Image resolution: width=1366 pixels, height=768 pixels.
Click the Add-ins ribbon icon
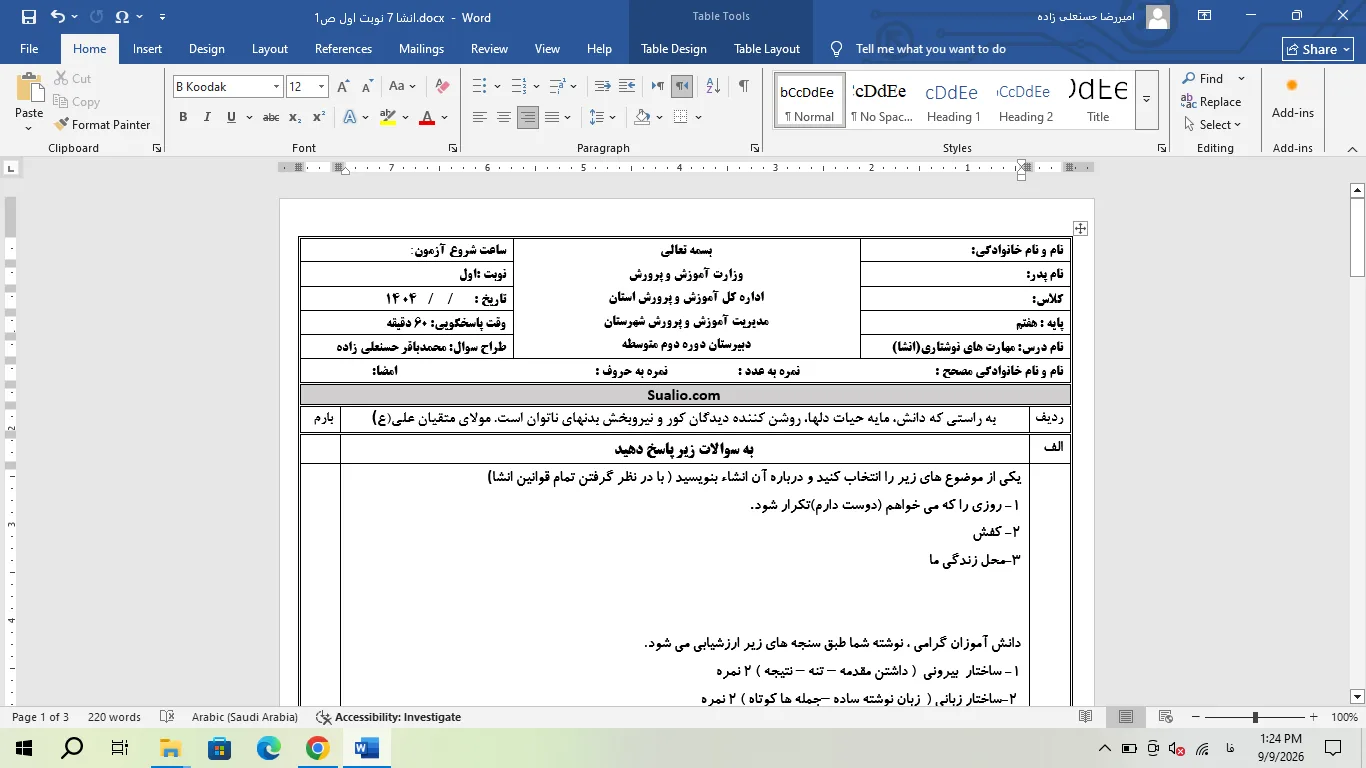1292,98
